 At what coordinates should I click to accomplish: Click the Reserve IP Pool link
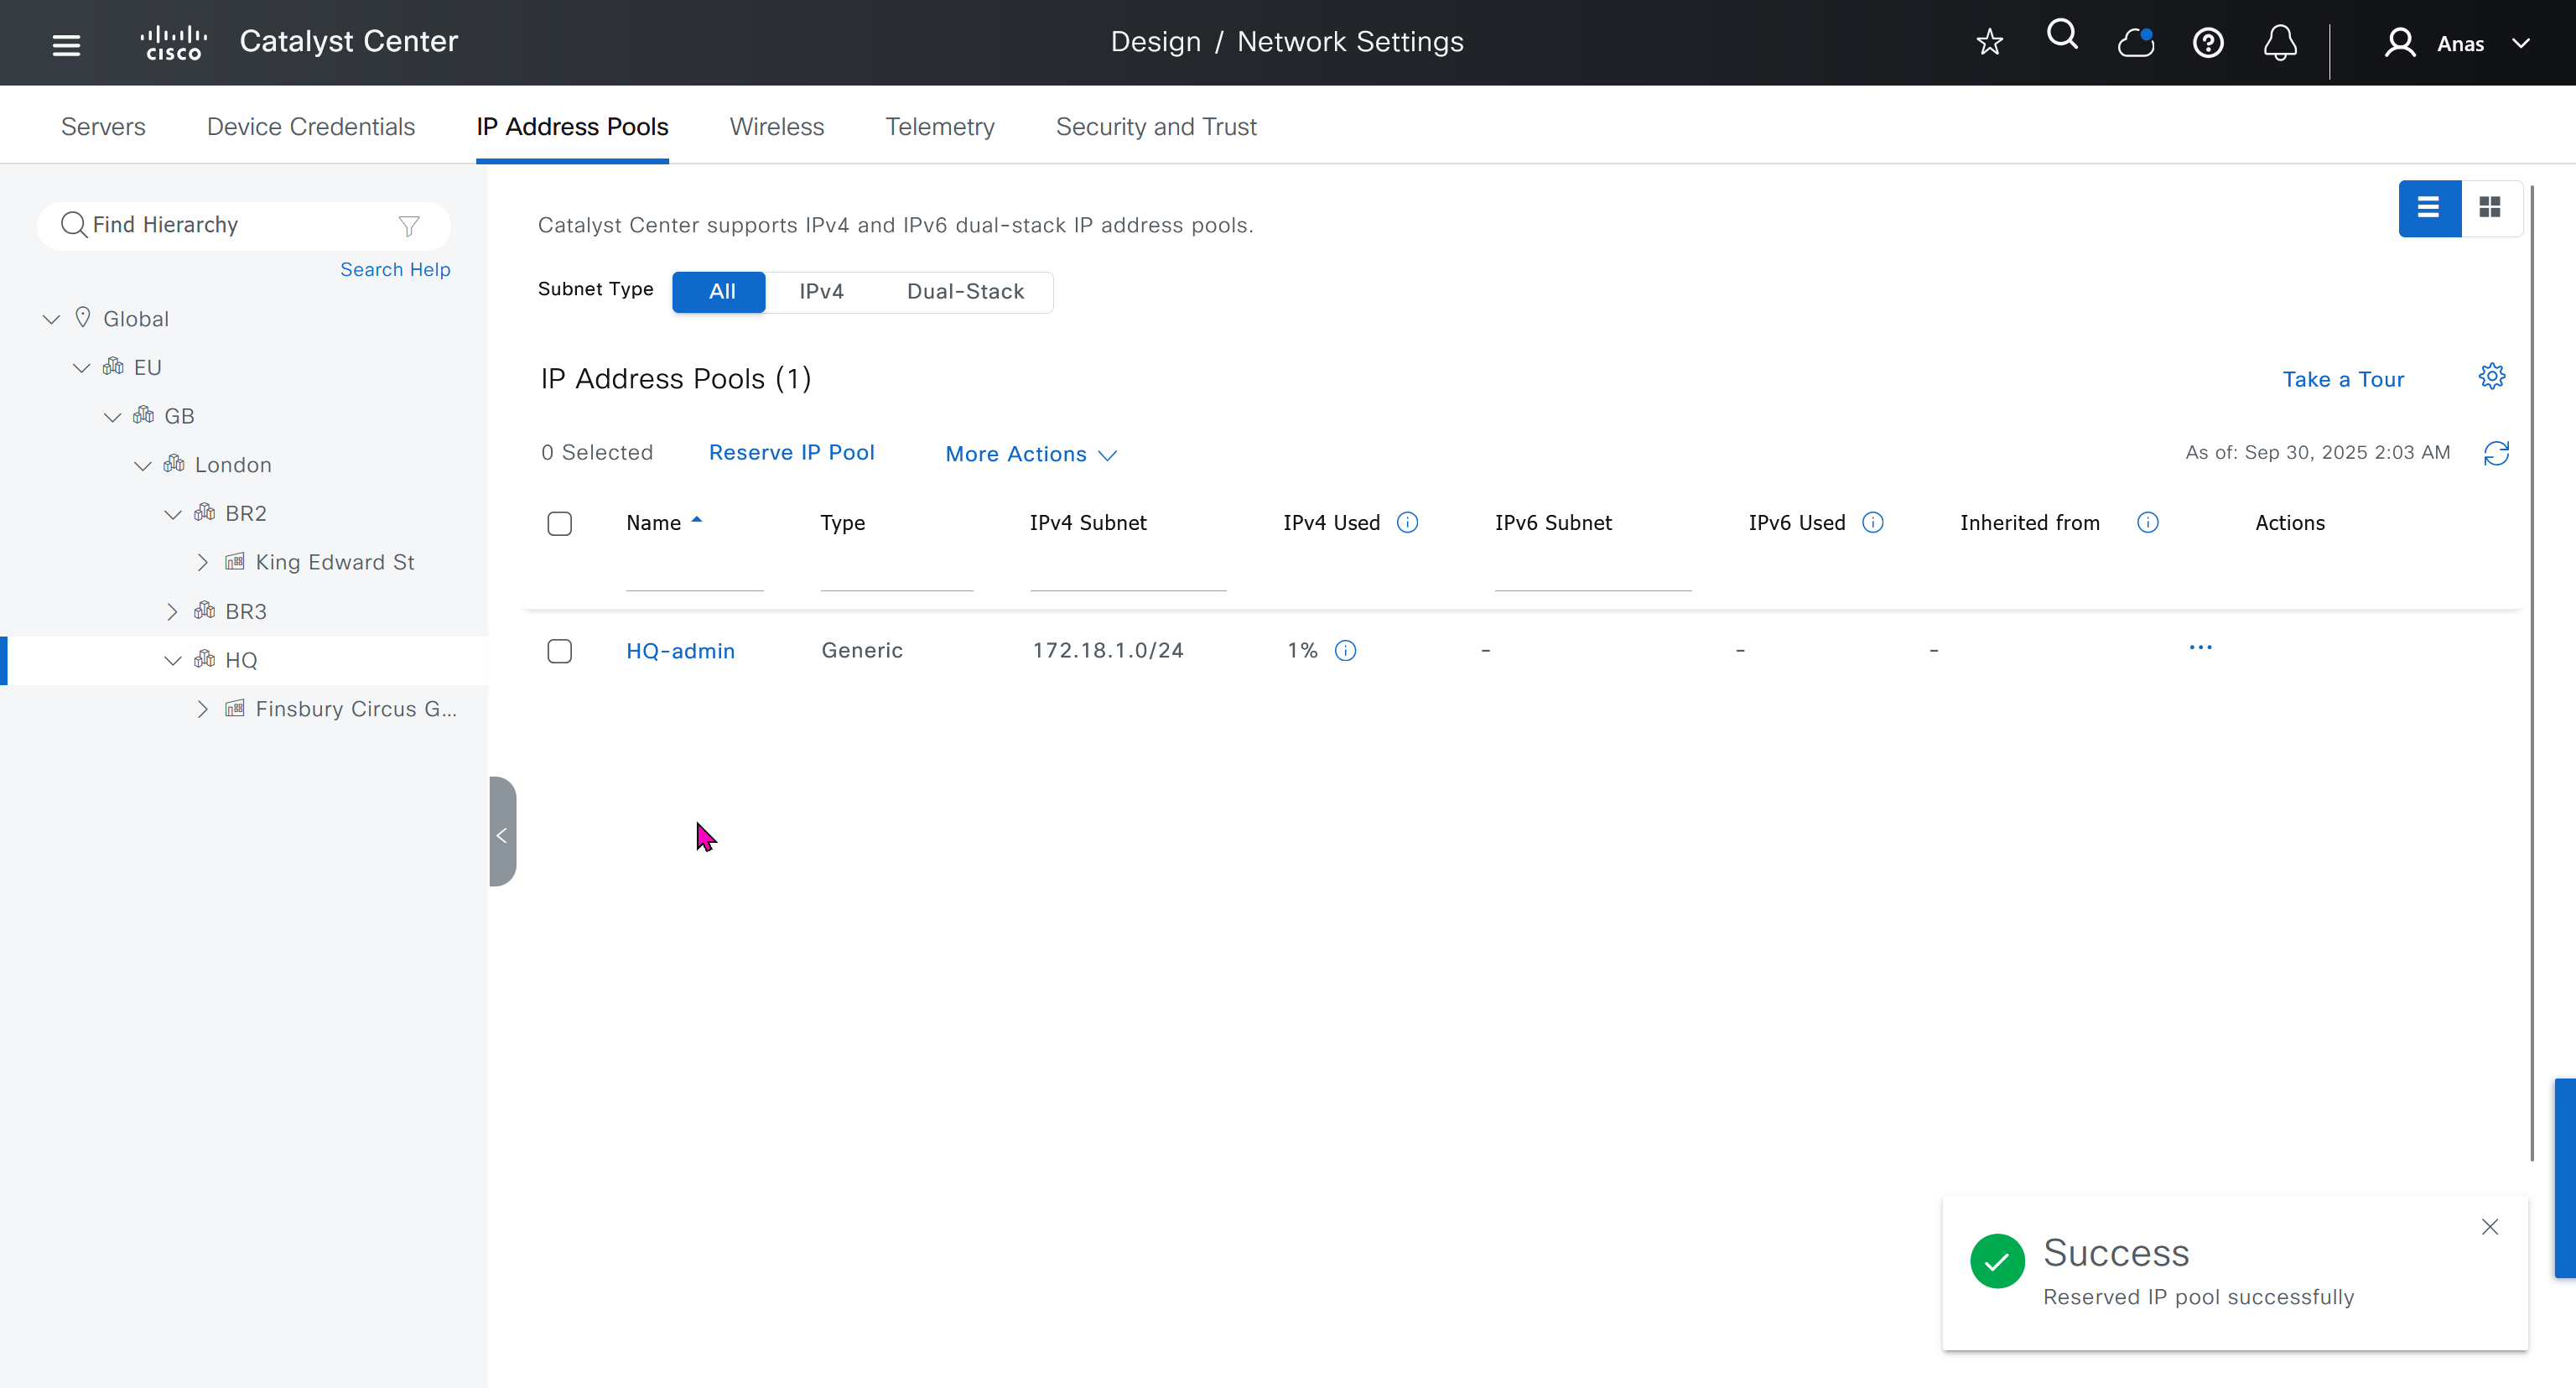(x=791, y=452)
